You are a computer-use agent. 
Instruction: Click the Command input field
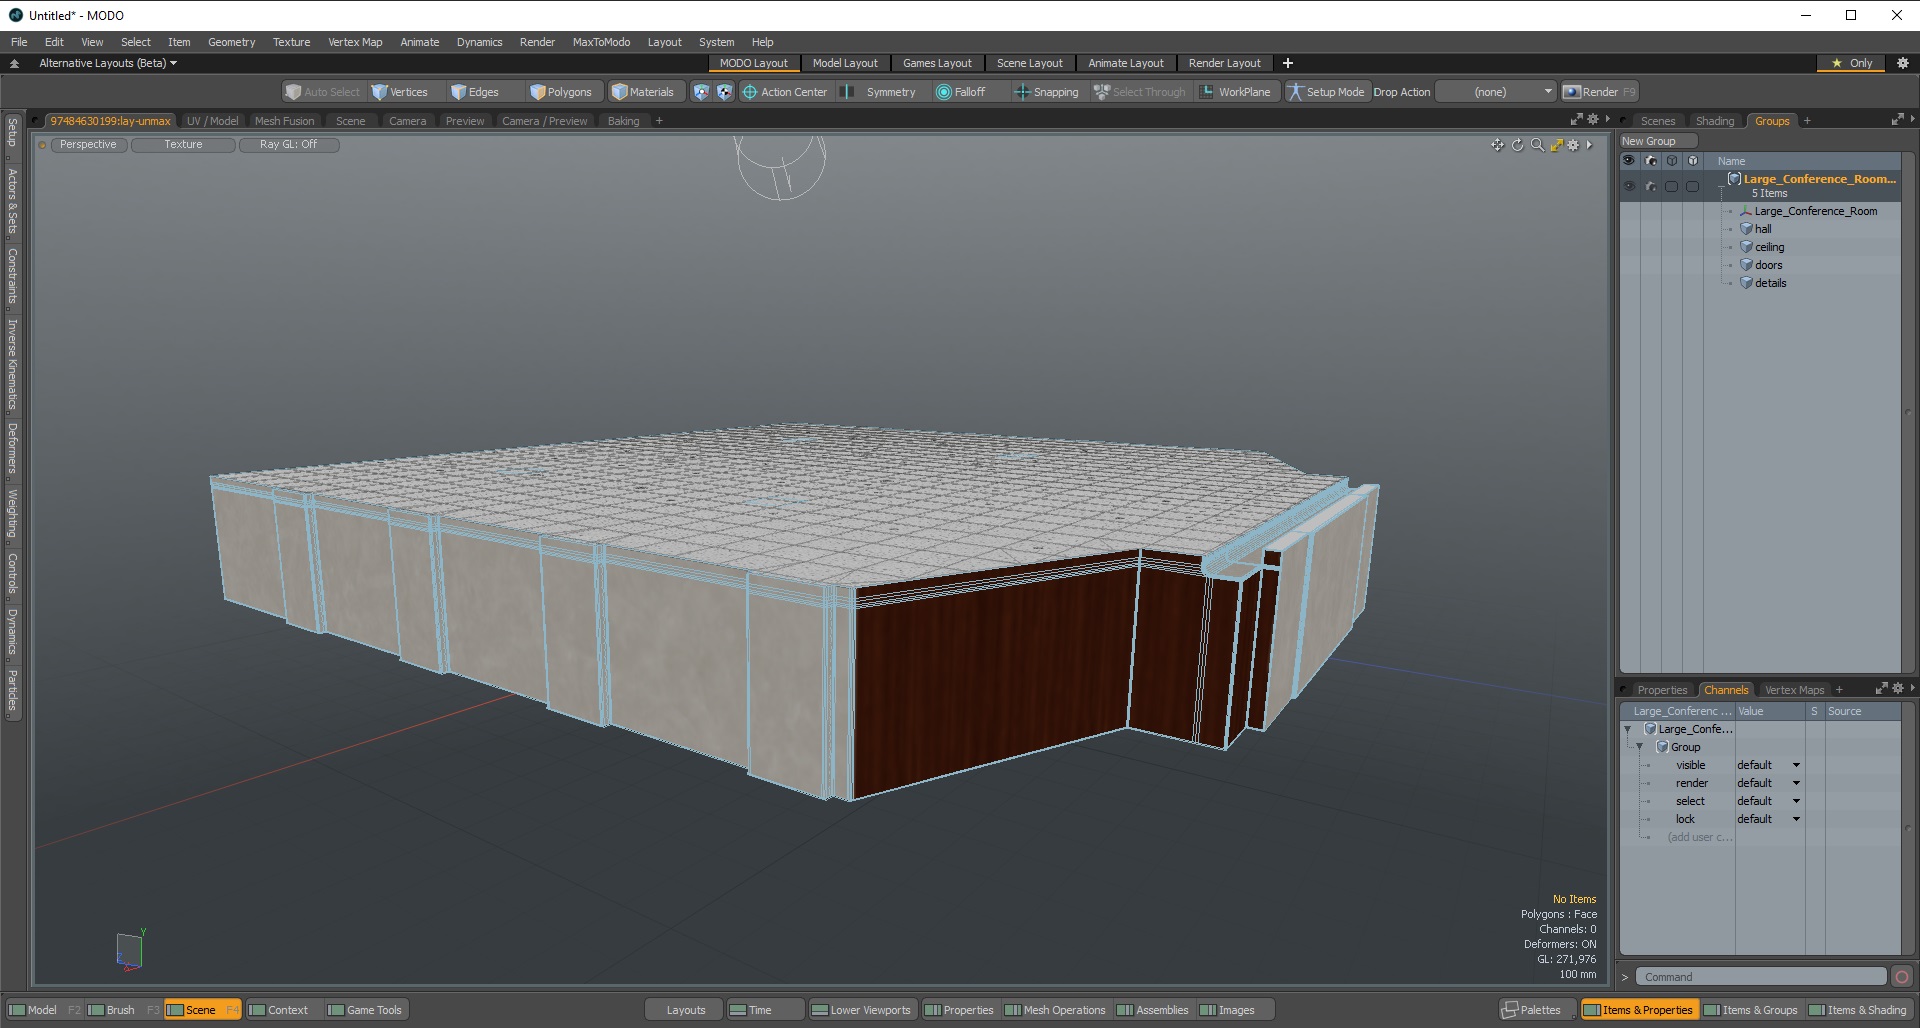pos(1762,977)
